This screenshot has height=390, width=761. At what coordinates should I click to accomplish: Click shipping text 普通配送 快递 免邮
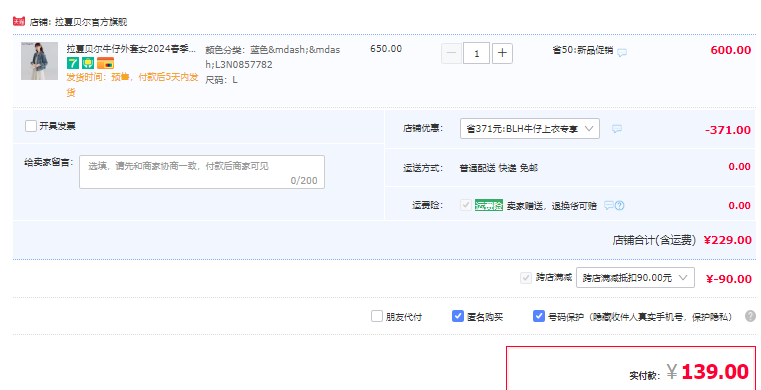[498, 168]
